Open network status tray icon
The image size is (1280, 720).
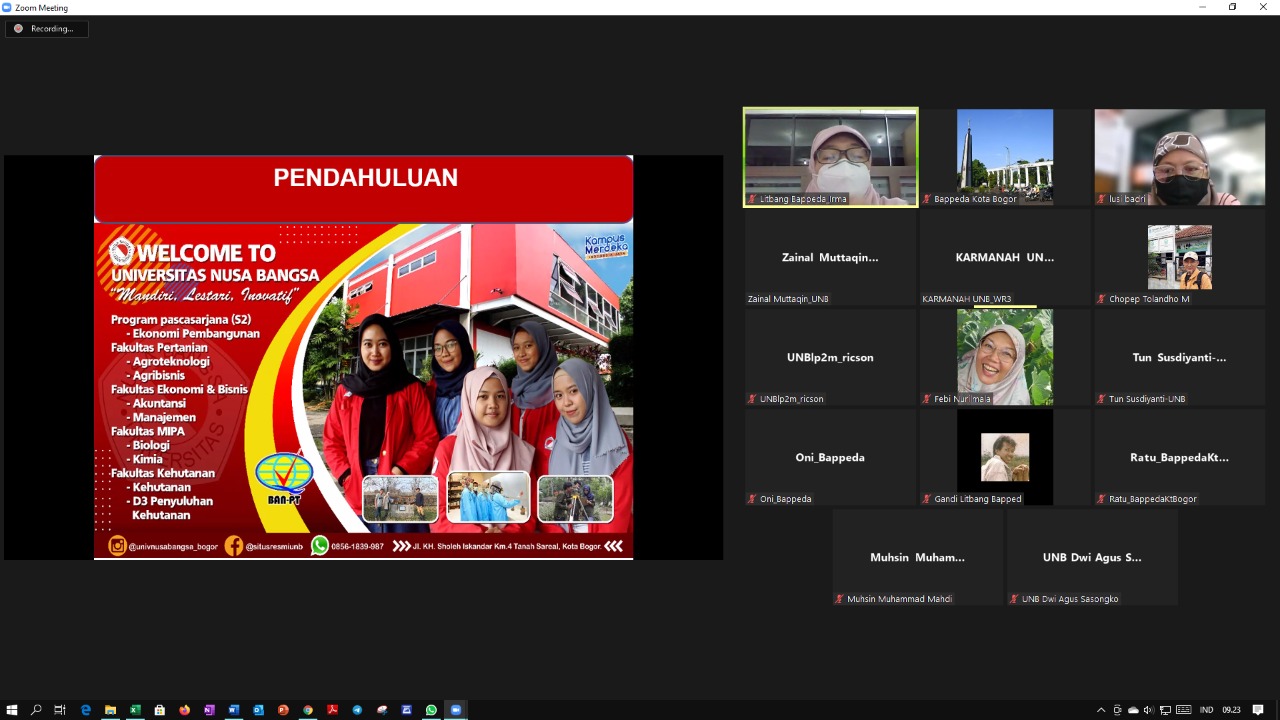click(1165, 710)
